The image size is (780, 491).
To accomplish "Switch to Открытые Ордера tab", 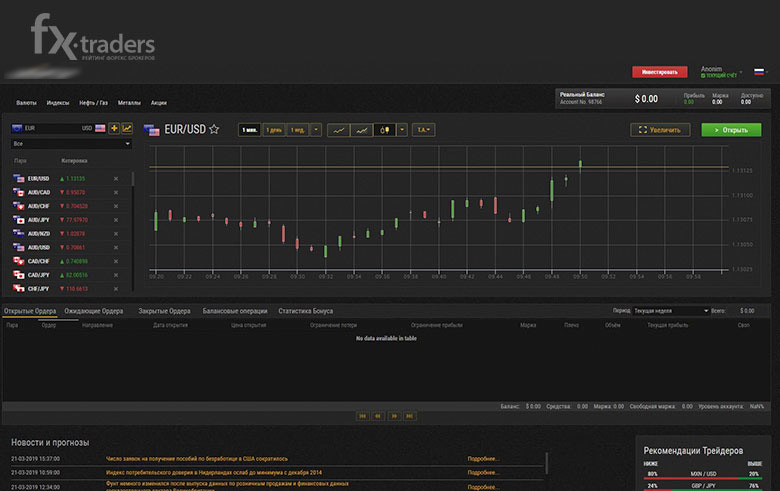I will click(30, 311).
